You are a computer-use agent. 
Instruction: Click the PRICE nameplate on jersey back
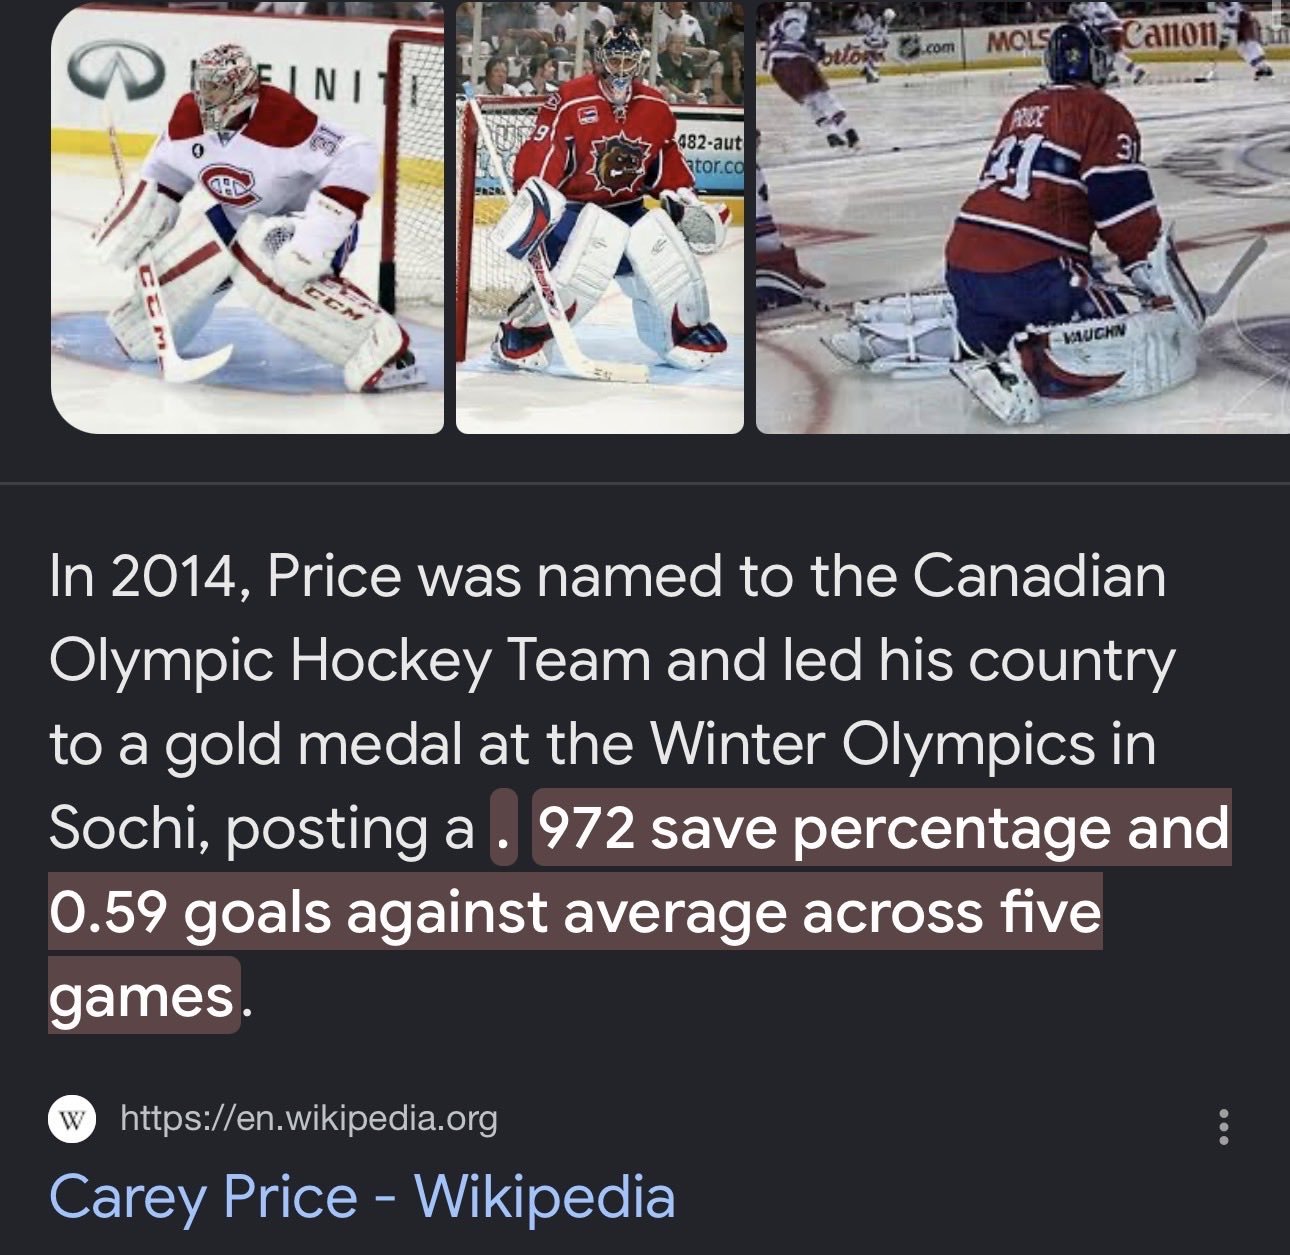tap(1027, 119)
